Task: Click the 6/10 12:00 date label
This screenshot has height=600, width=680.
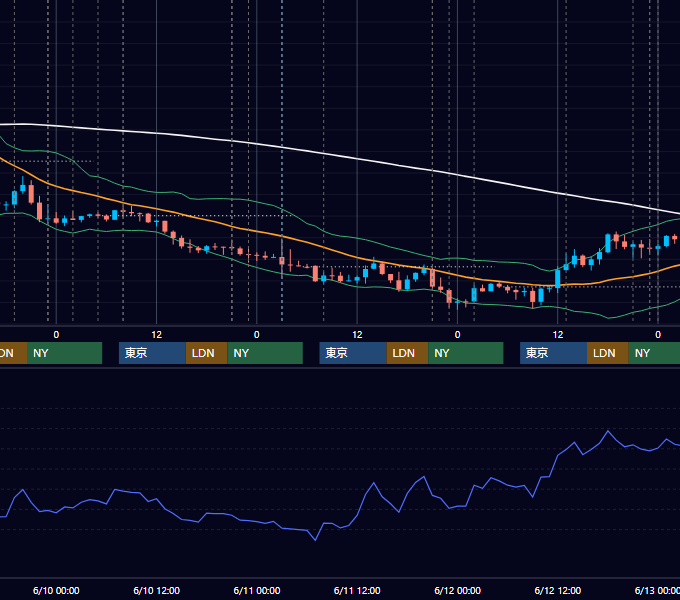Action: click(157, 590)
